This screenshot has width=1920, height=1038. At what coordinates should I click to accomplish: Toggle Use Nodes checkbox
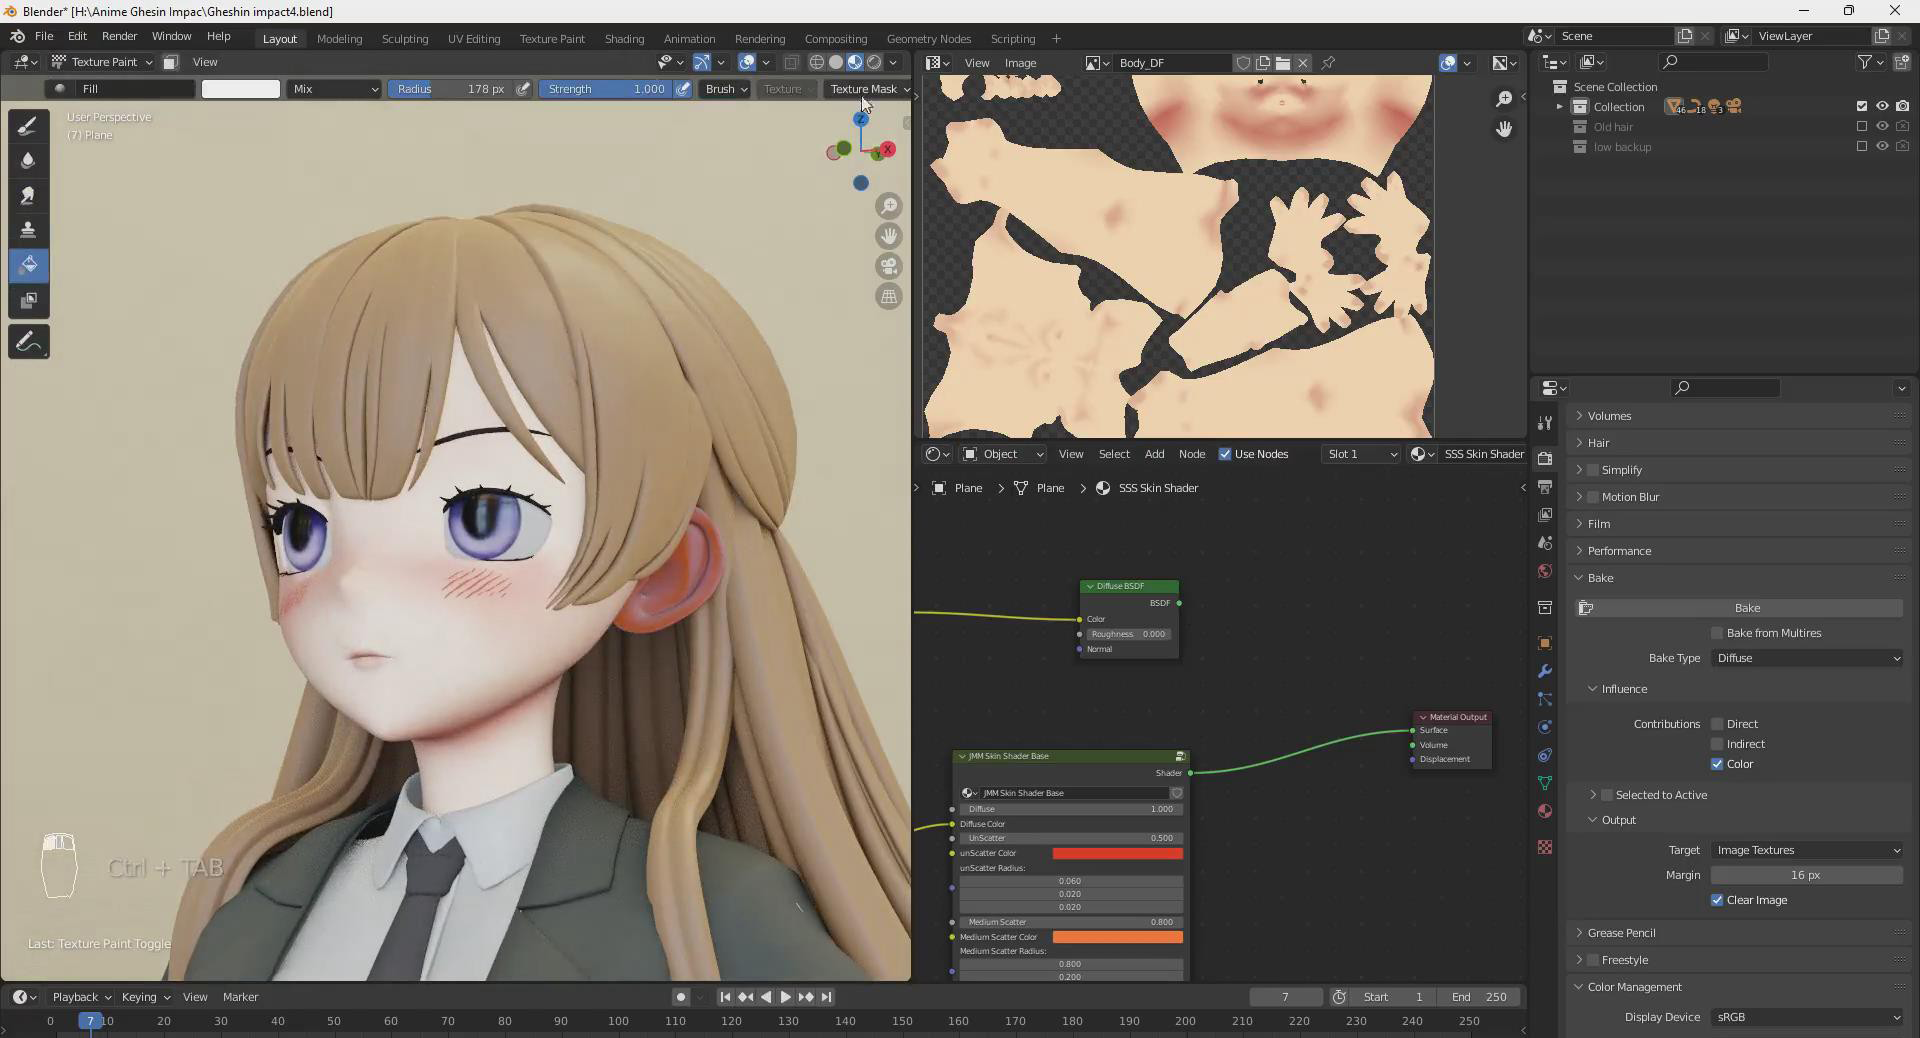[x=1225, y=454]
